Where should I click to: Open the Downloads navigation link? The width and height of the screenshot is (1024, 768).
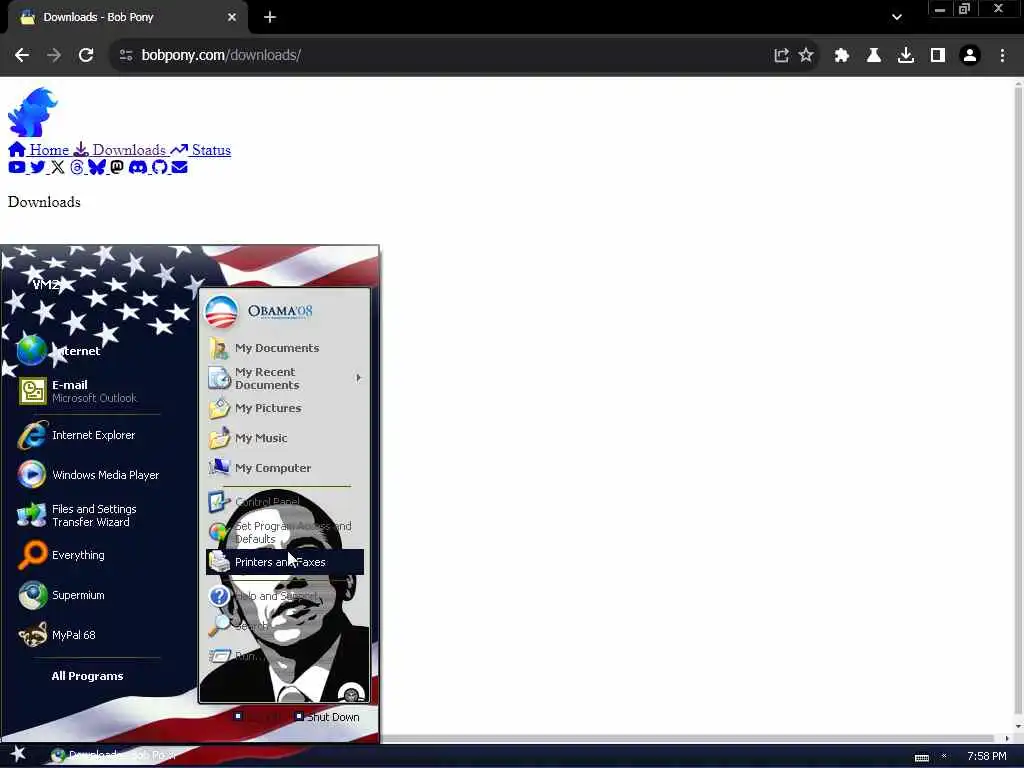pyautogui.click(x=120, y=150)
